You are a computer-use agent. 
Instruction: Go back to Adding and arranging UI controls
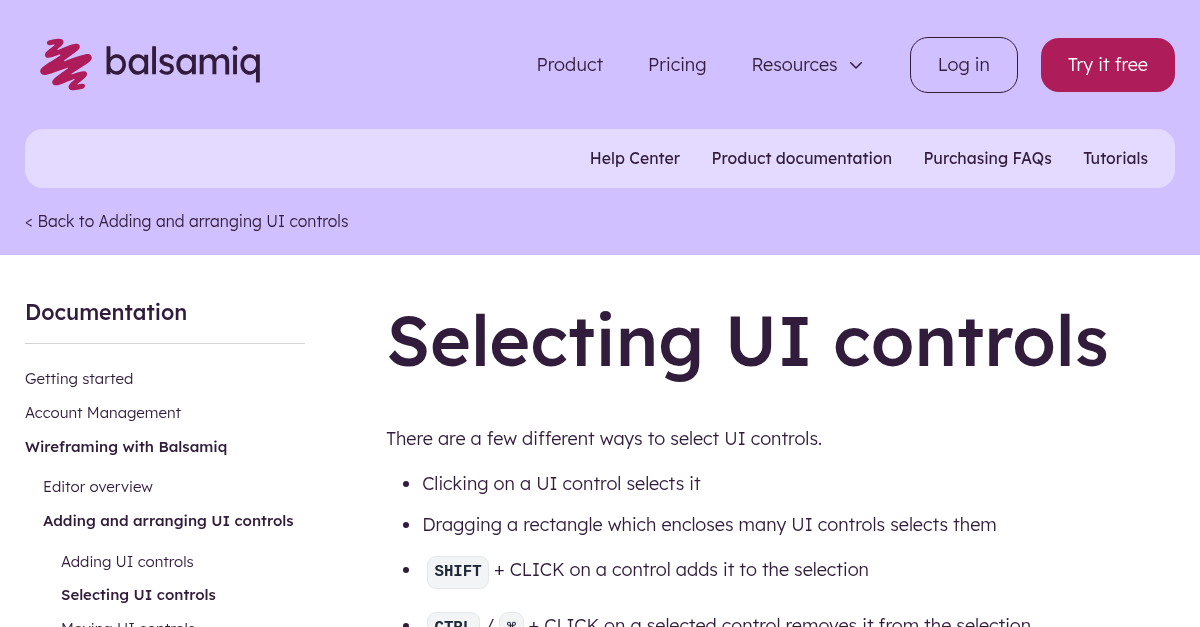186,221
